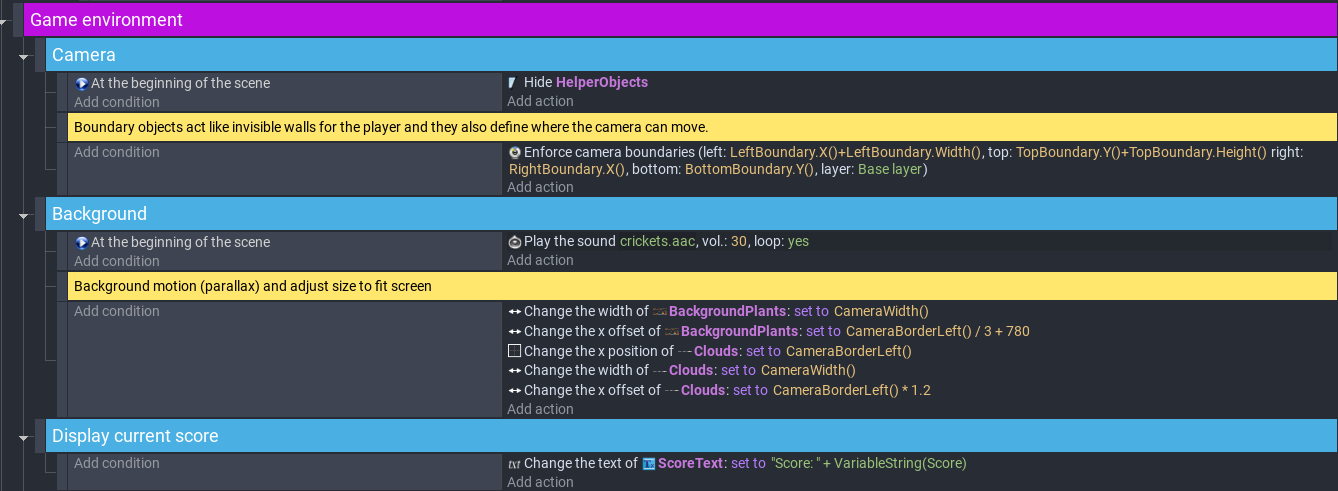This screenshot has width=1338, height=491.
Task: Click the ScoreText change text icon
Action: (x=514, y=463)
